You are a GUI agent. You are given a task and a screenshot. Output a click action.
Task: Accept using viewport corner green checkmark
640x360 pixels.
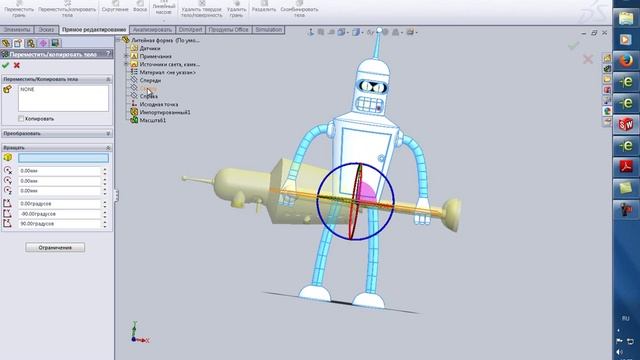[574, 45]
